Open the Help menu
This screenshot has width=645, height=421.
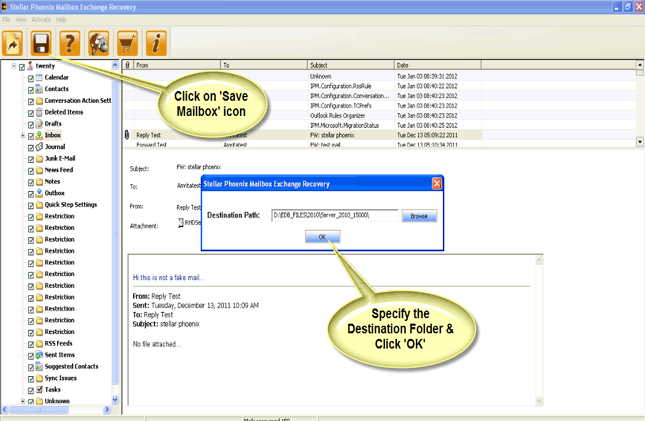click(61, 20)
